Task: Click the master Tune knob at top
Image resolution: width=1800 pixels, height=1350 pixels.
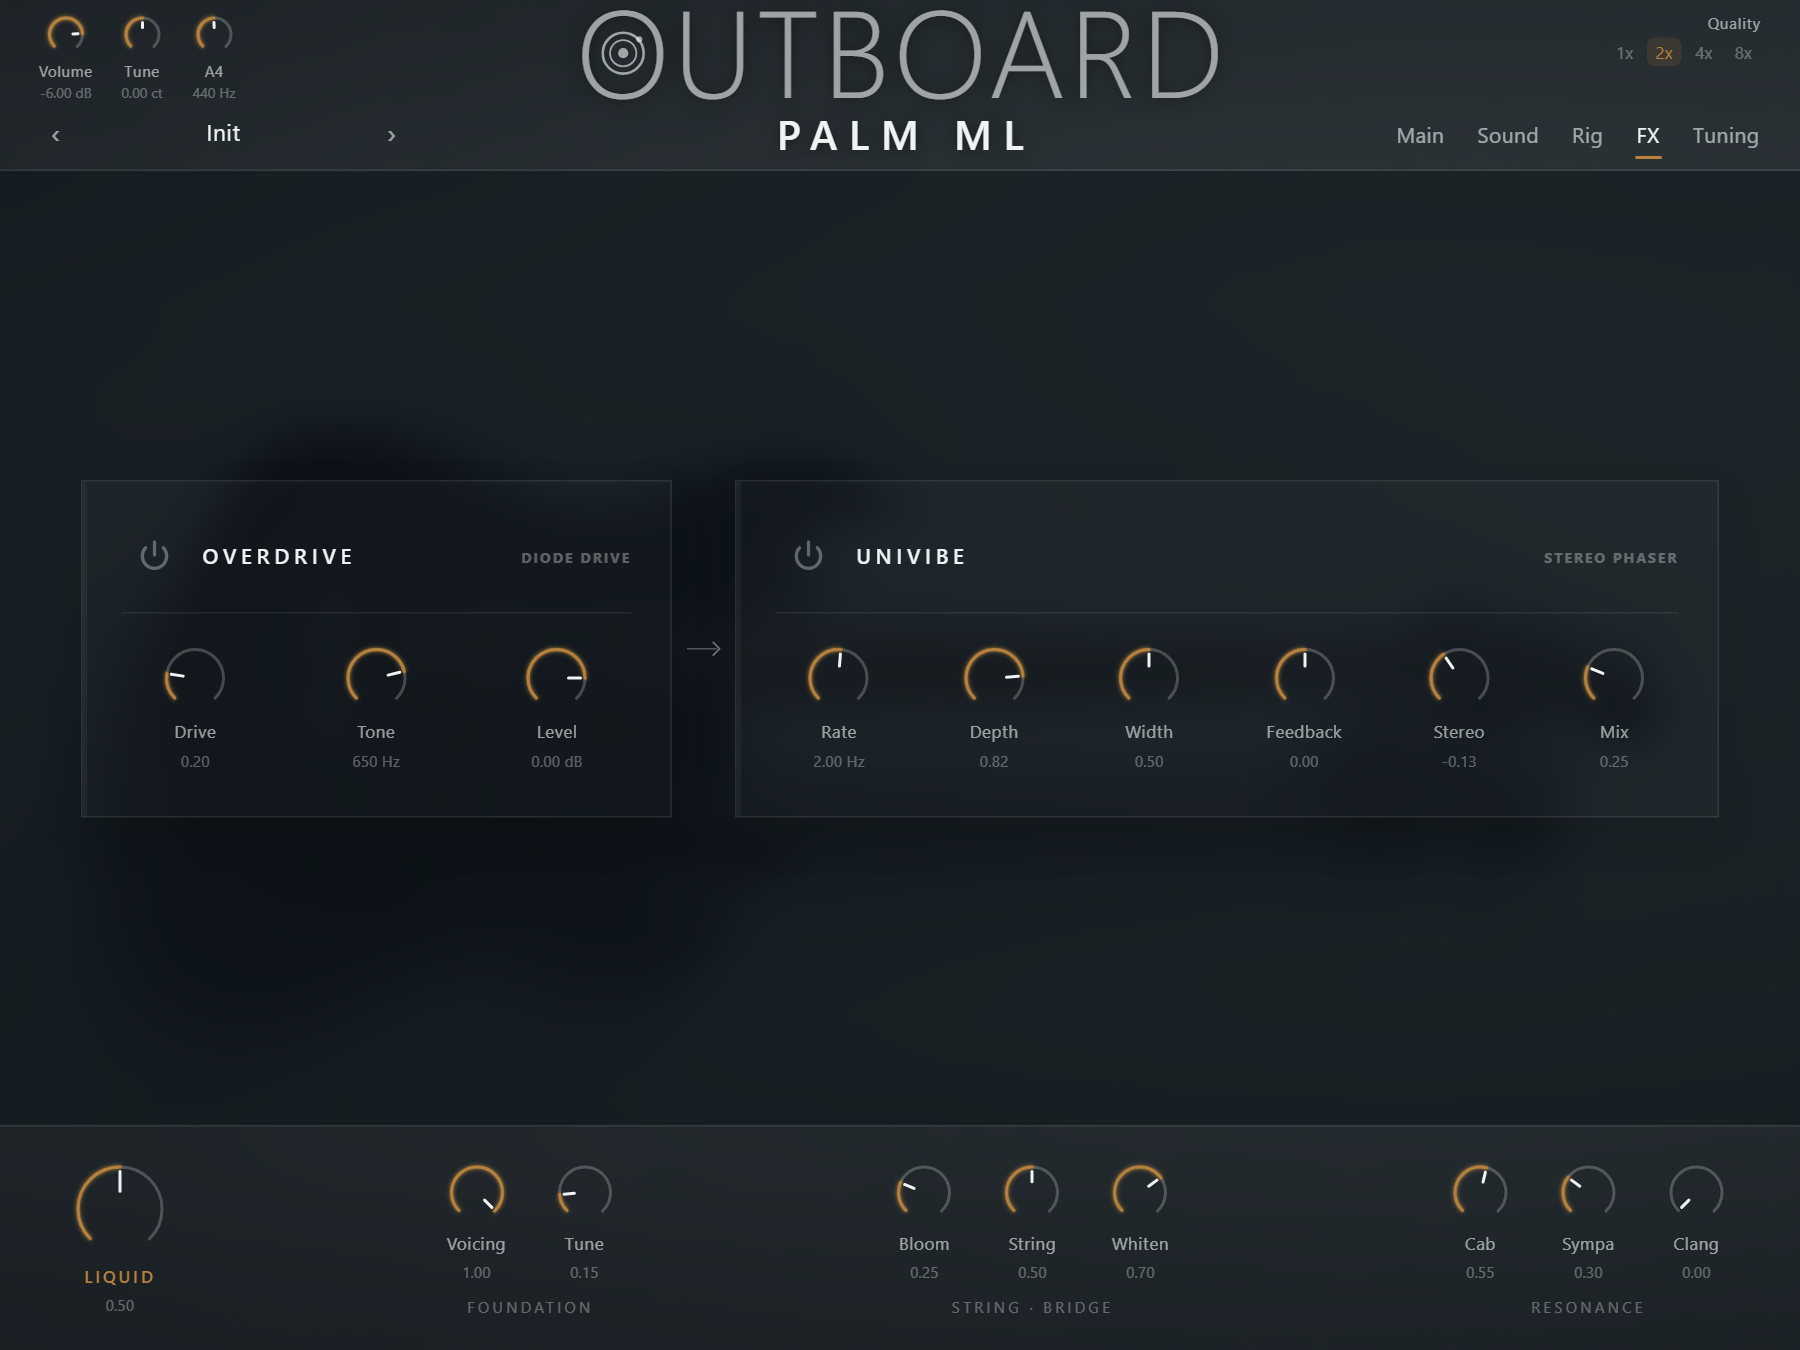Action: pyautogui.click(x=142, y=35)
